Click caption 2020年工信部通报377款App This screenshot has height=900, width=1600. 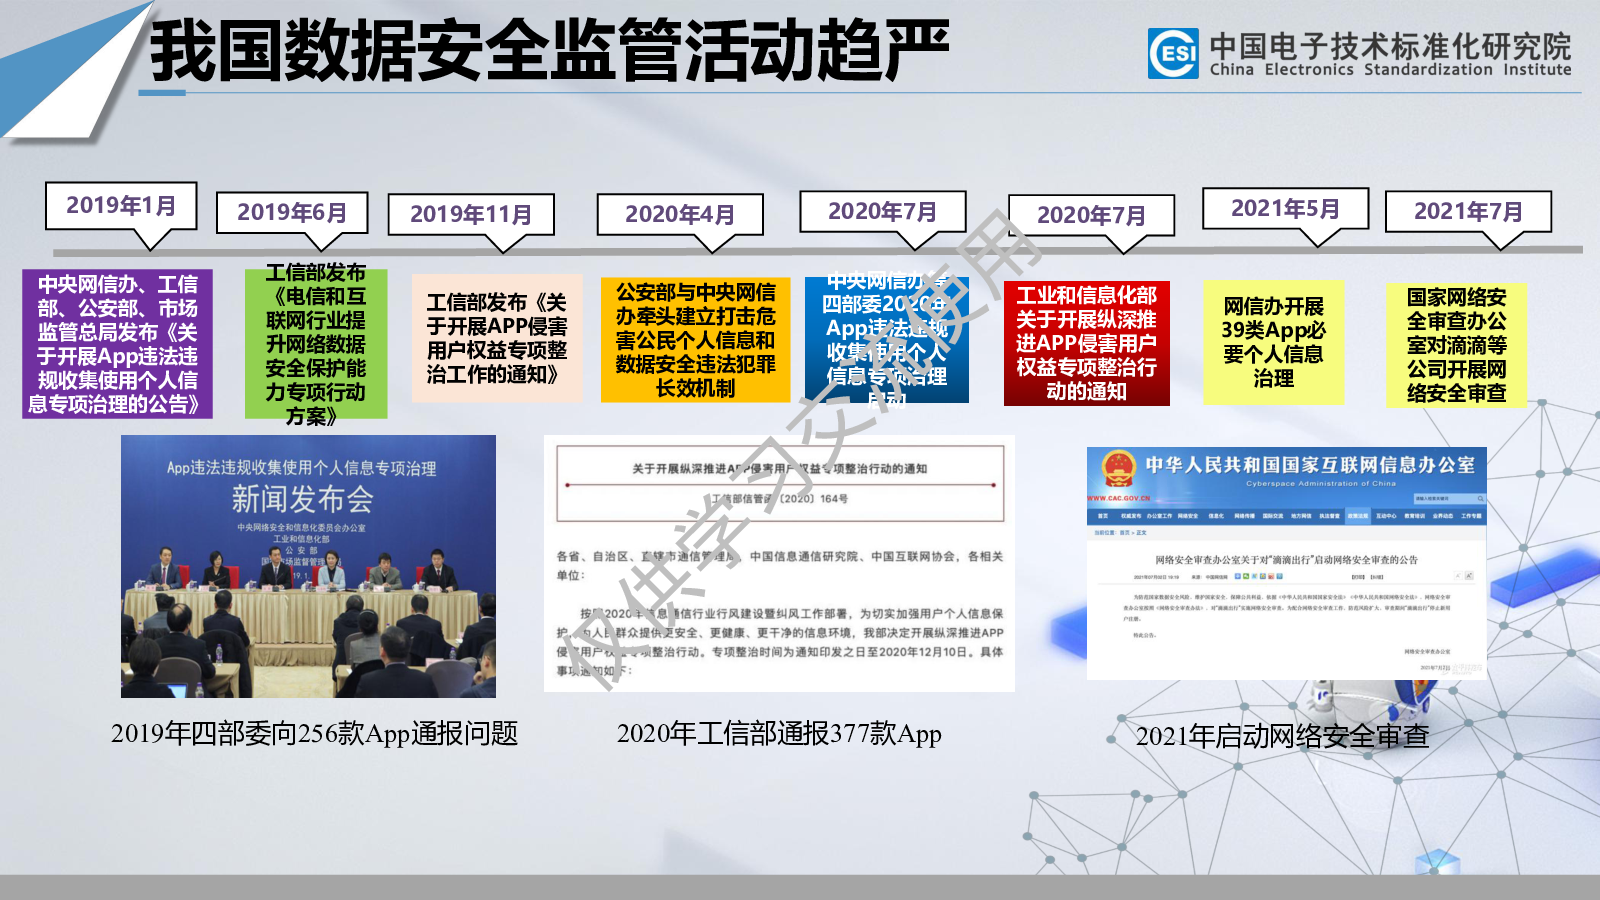779,733
